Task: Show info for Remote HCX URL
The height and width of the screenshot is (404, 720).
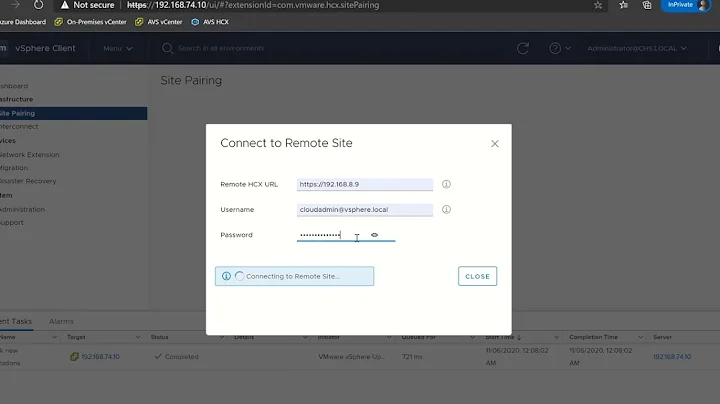Action: click(x=446, y=184)
